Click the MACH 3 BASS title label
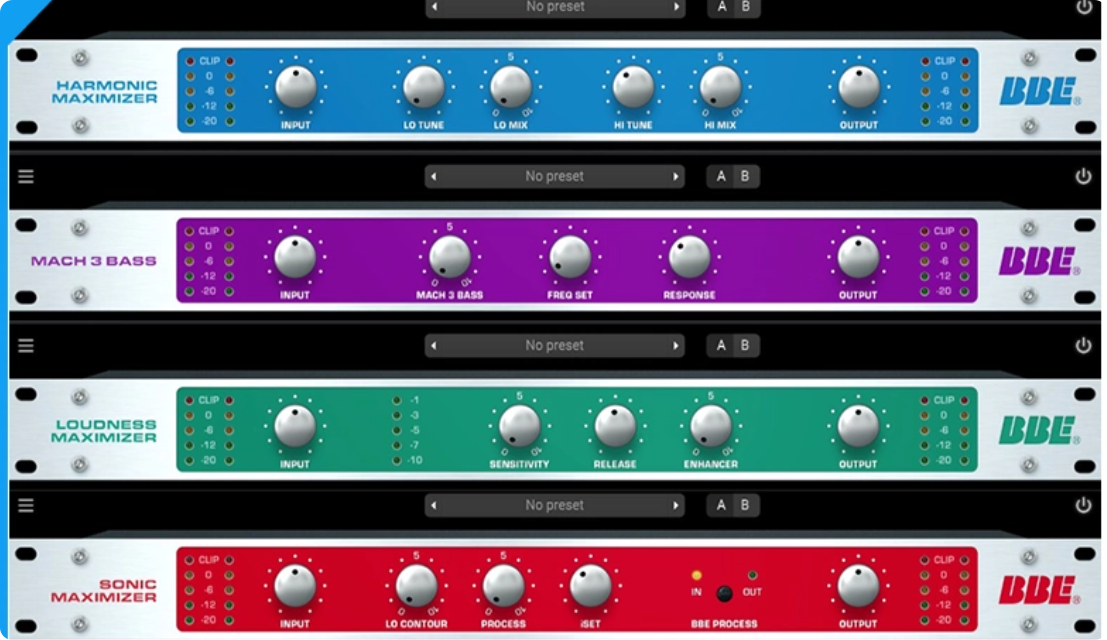1107x640 pixels. [x=93, y=261]
